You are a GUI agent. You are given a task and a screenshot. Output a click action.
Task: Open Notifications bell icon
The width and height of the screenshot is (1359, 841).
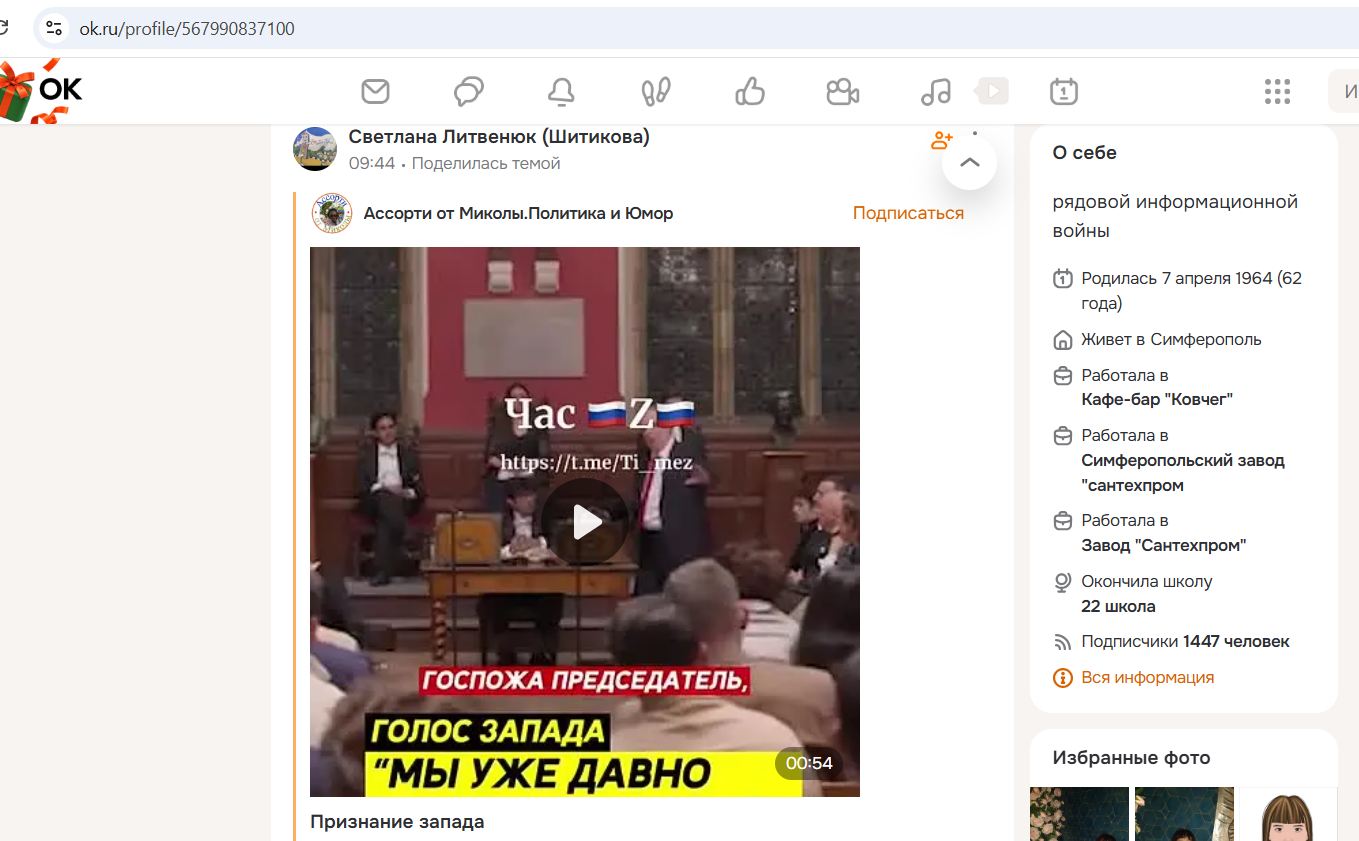(x=561, y=92)
